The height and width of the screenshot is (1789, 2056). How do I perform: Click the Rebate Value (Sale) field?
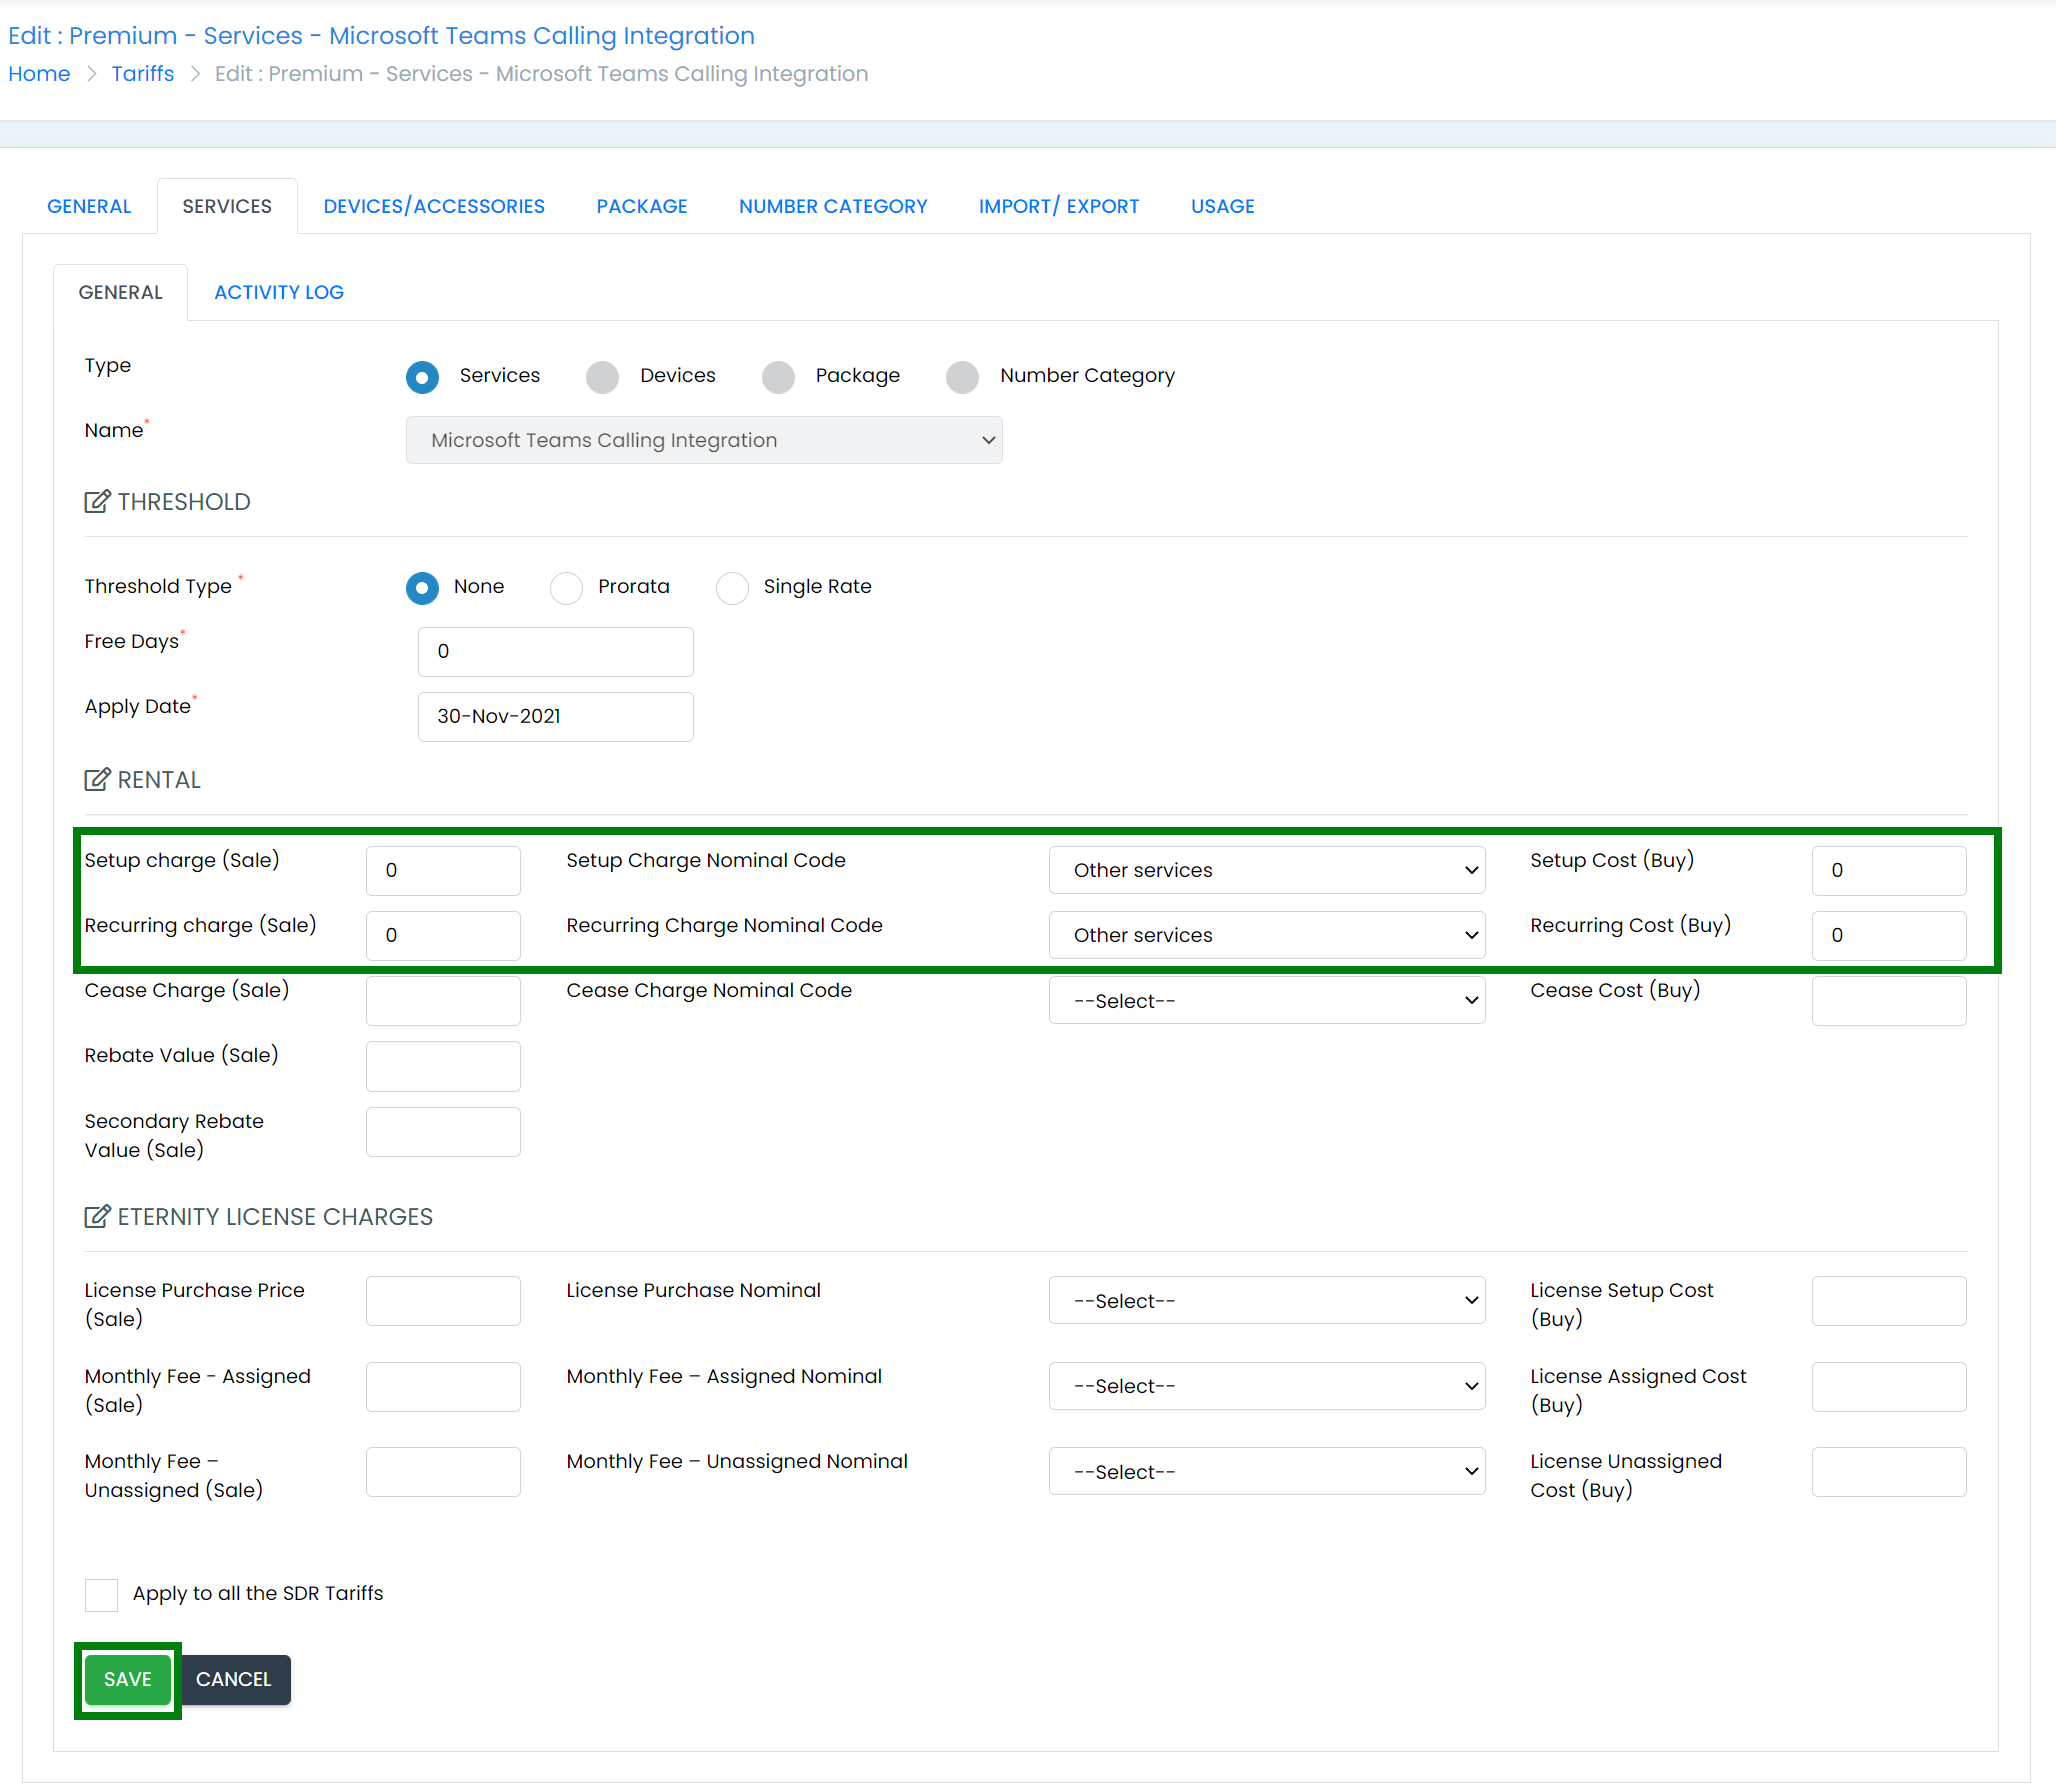(443, 1066)
